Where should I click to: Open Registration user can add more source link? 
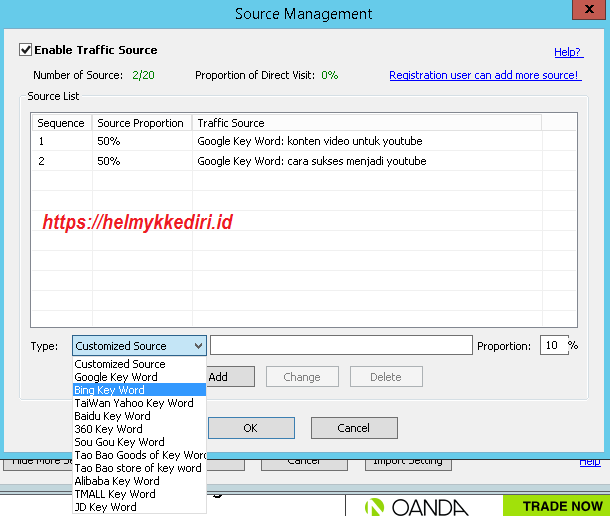[485, 75]
